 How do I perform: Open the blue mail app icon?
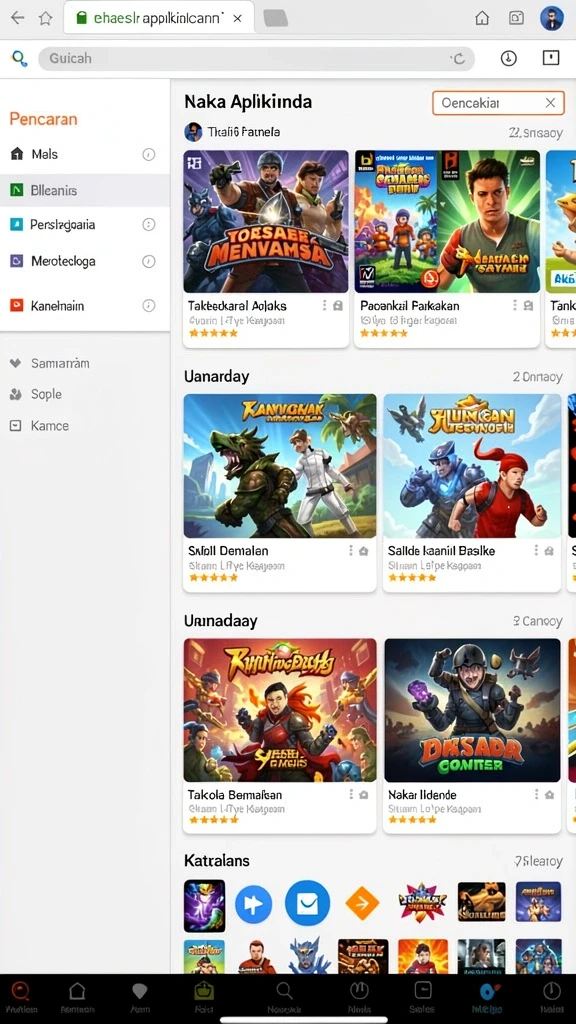307,904
